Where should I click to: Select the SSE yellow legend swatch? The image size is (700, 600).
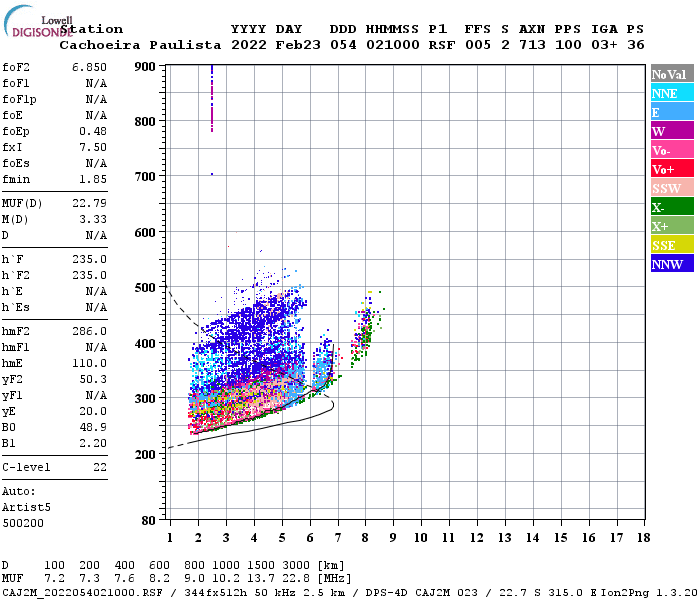pos(672,245)
